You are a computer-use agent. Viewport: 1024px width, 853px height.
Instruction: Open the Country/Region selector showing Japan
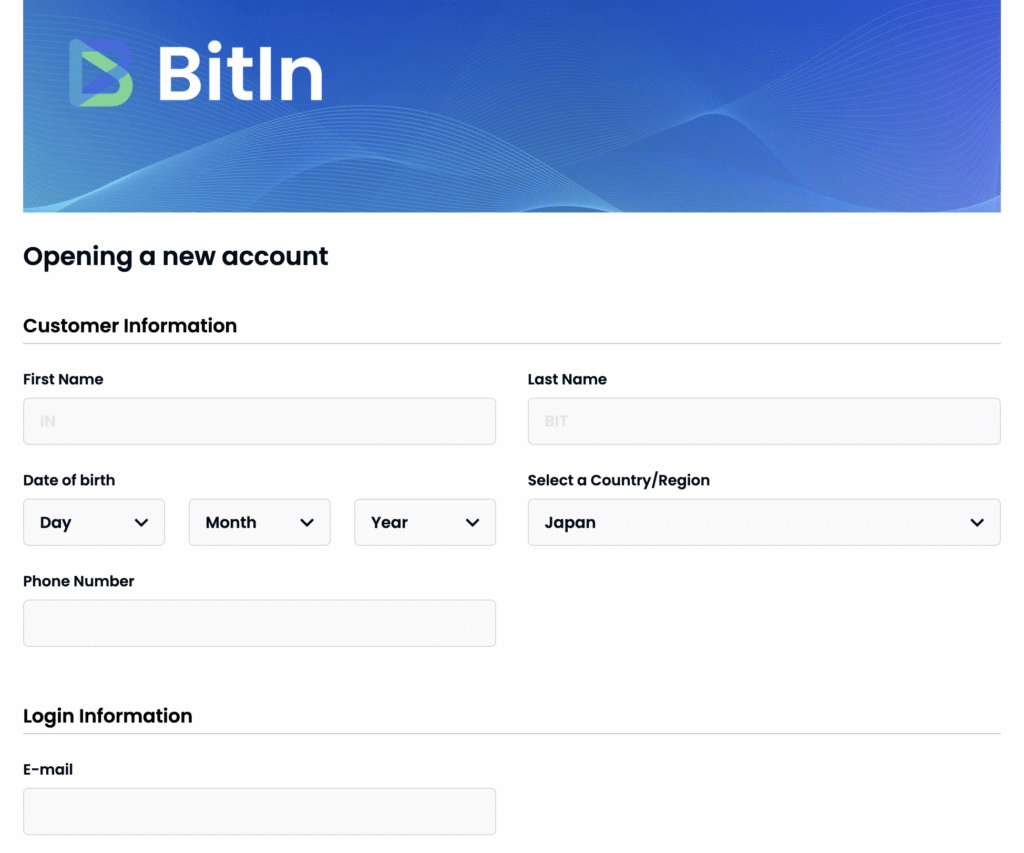pos(764,522)
